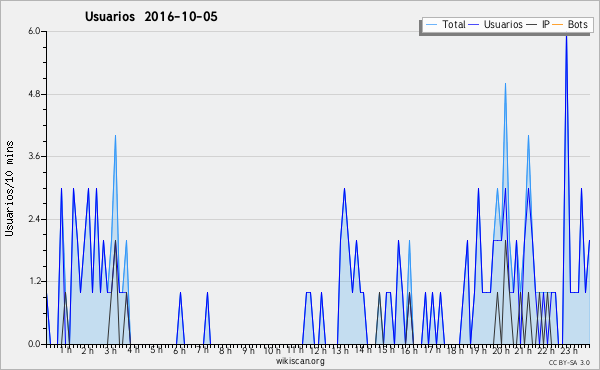
Task: Click the '9 h' x-axis label
Action: pyautogui.click(x=248, y=350)
